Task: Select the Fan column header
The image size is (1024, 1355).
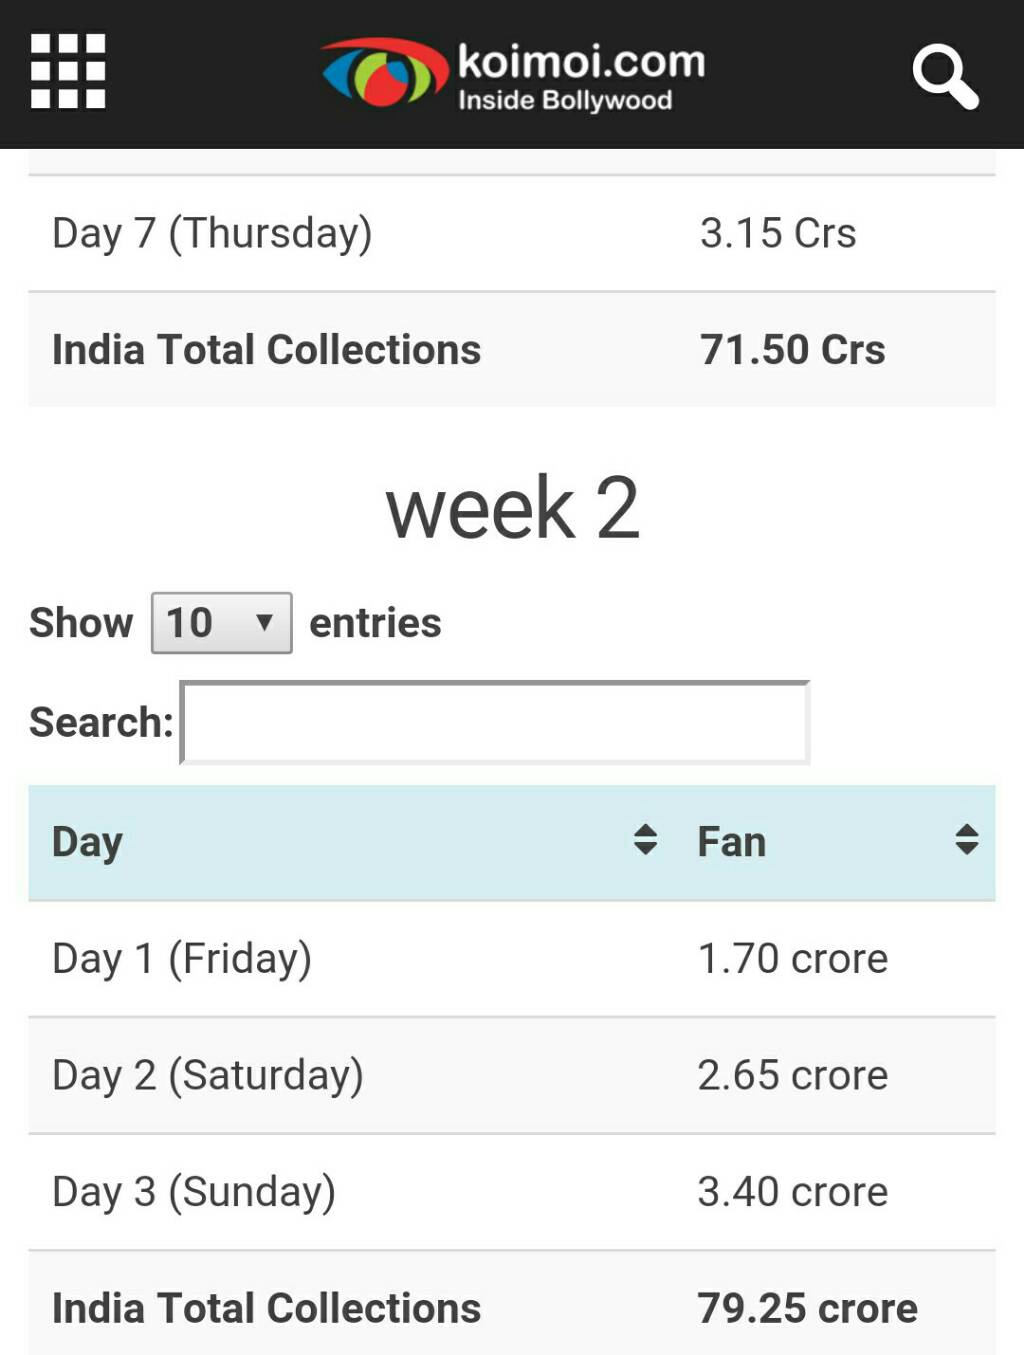Action: pyautogui.click(x=835, y=843)
